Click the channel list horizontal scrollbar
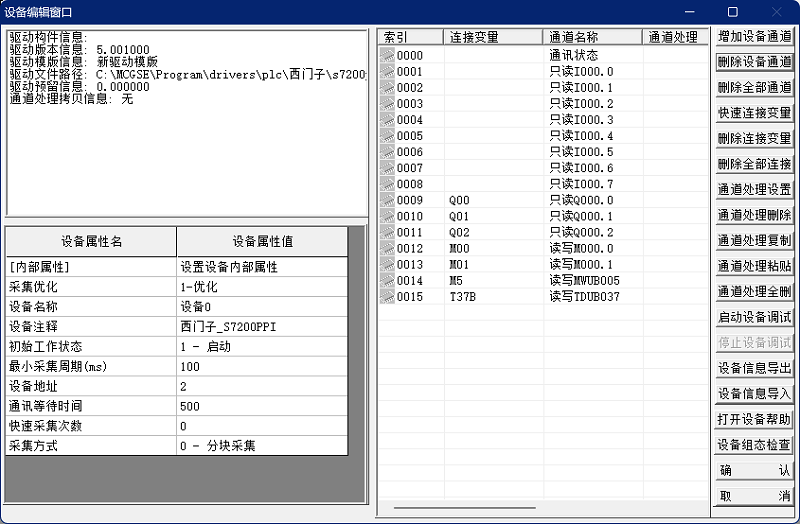The width and height of the screenshot is (800, 524). [x=464, y=510]
